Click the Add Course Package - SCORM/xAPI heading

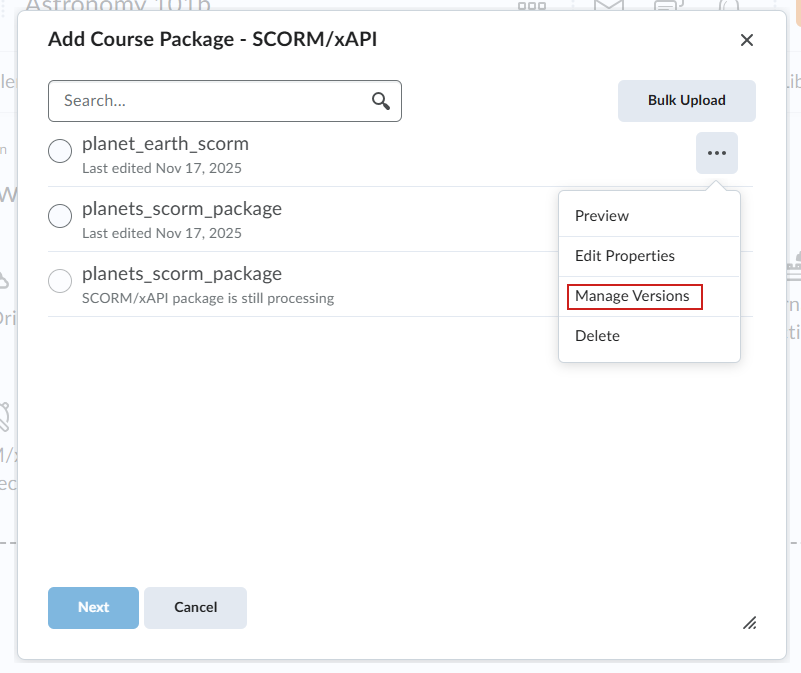(212, 39)
